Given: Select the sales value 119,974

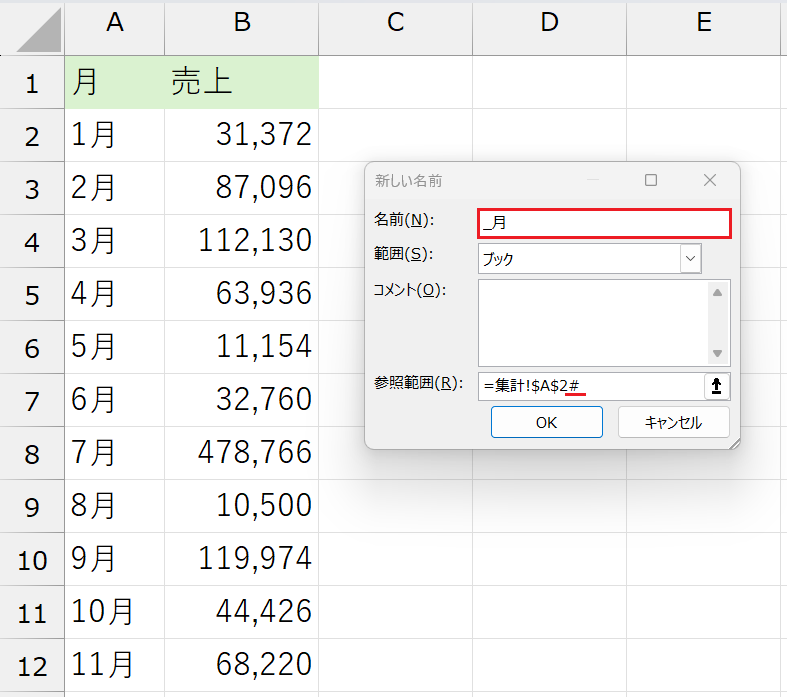Looking at the screenshot, I should click(241, 560).
